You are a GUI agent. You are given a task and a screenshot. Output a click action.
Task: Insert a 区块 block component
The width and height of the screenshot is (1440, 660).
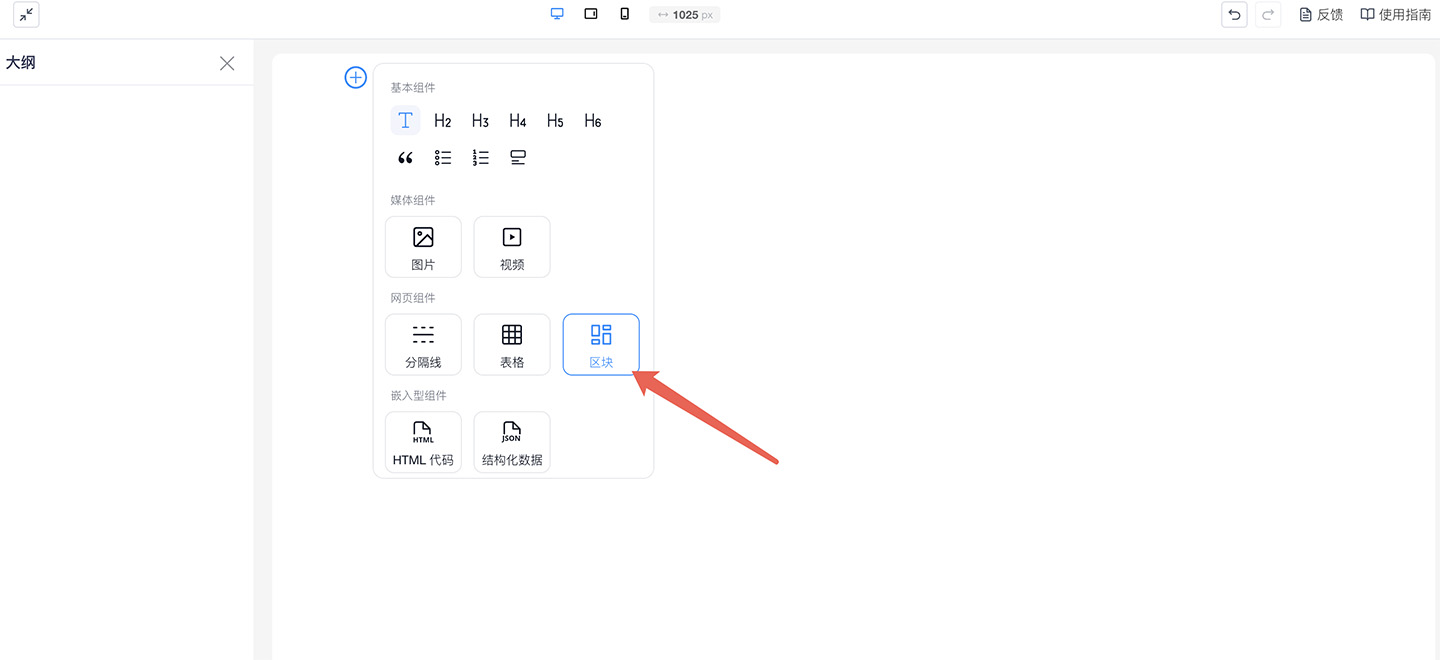tap(601, 345)
